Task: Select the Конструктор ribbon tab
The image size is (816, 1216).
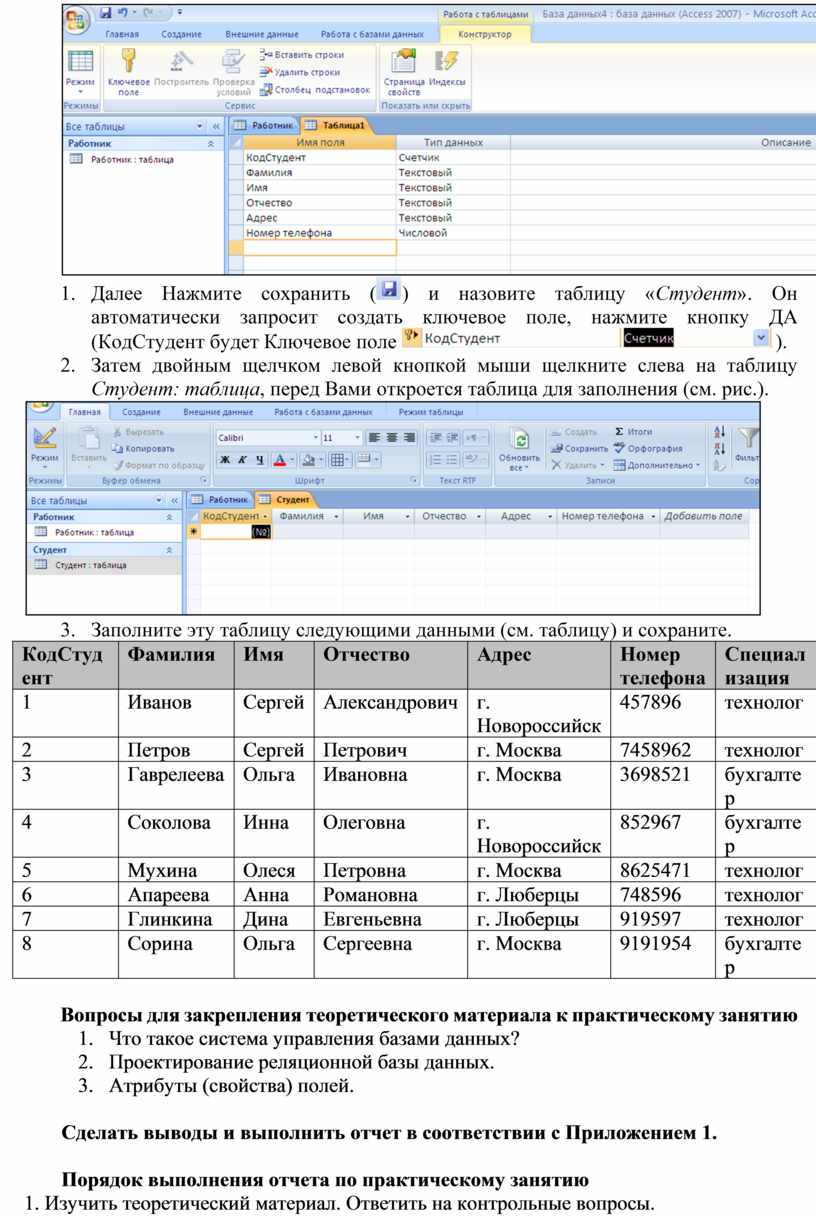Action: coord(485,34)
